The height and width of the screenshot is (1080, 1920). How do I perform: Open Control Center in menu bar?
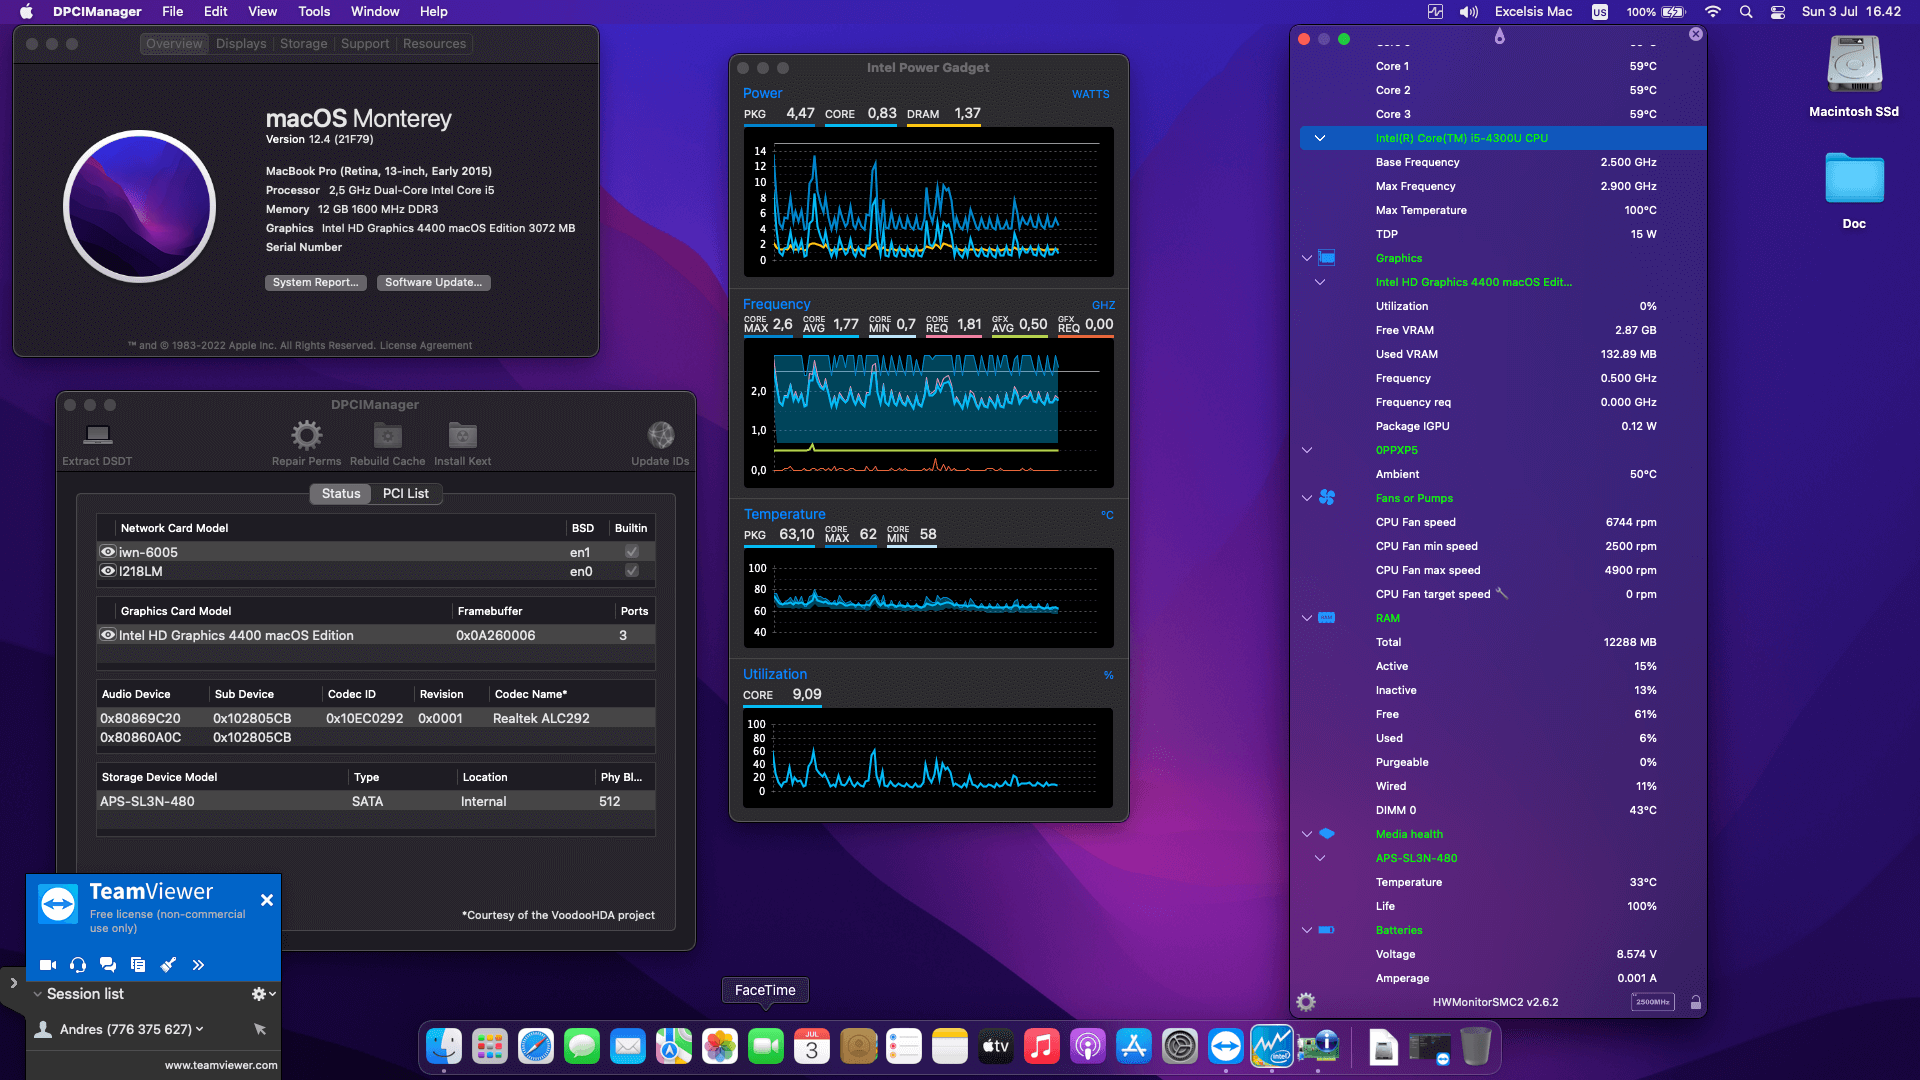coord(1778,12)
